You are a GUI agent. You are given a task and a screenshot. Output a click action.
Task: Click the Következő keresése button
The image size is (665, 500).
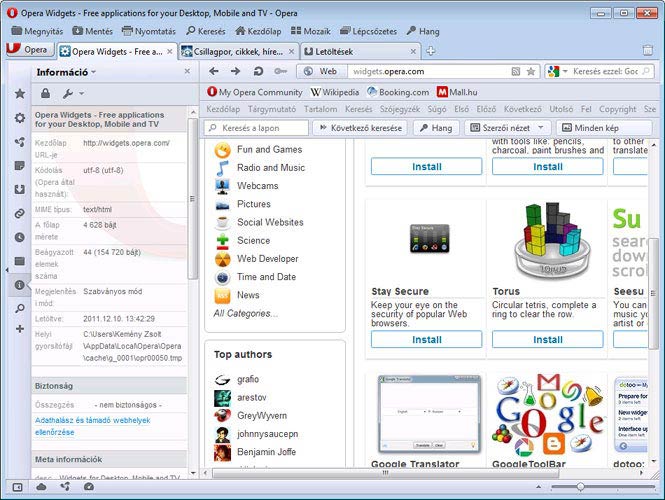[x=360, y=128]
